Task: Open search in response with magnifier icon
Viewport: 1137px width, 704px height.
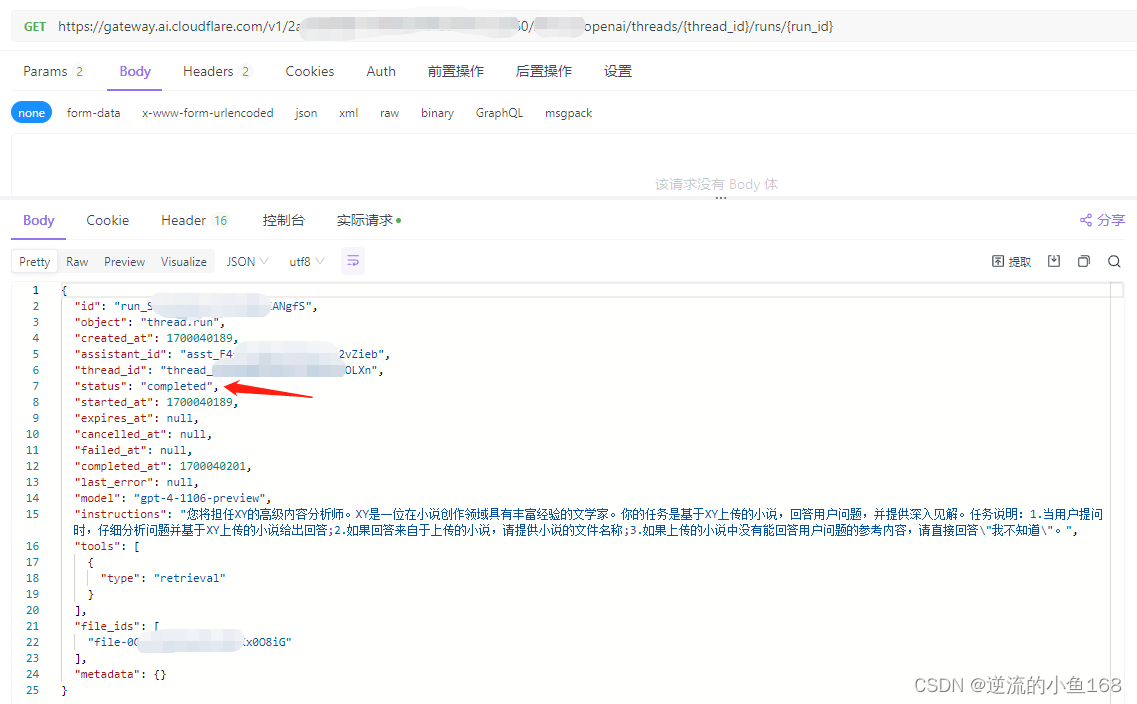Action: (x=1114, y=261)
